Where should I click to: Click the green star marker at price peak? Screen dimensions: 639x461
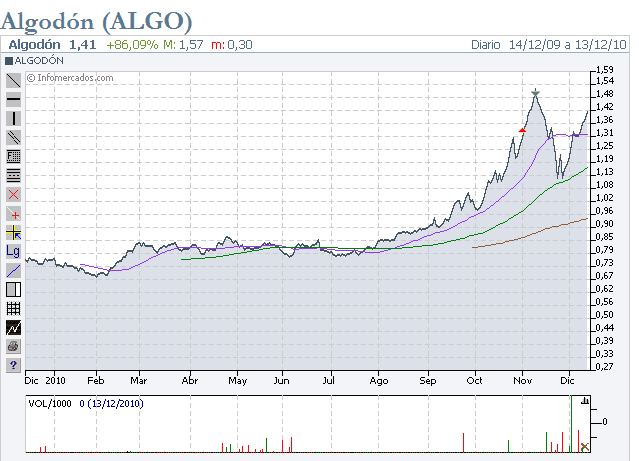[x=536, y=93]
